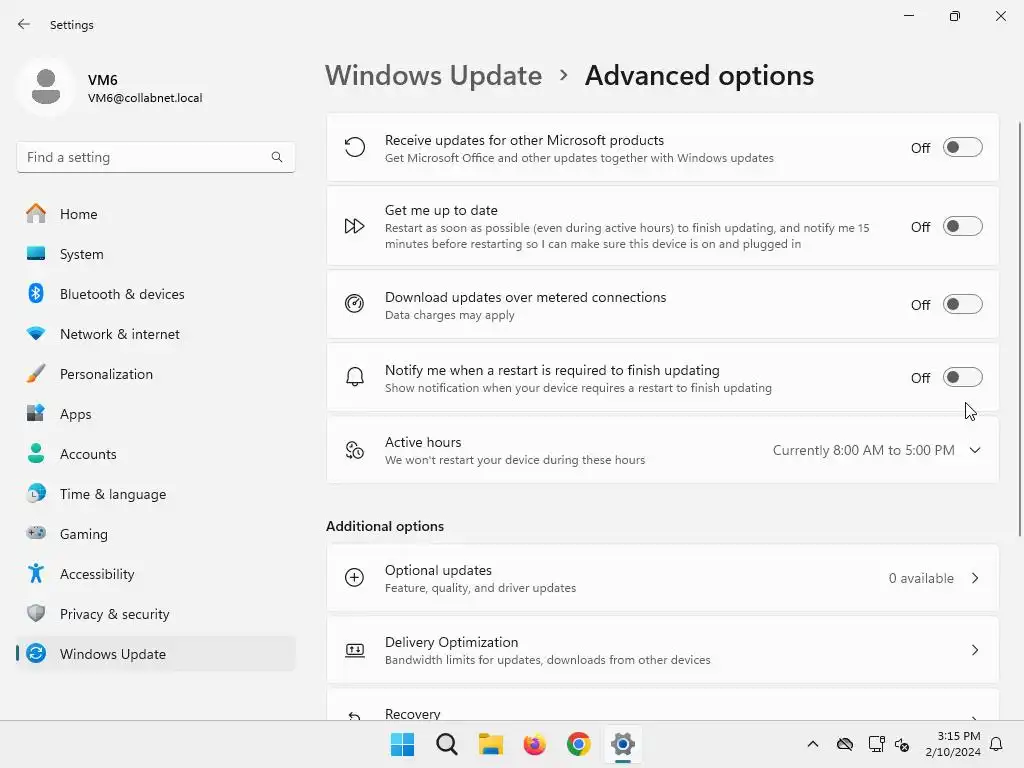Open taskbar Search magnifier
1024x768 pixels.
tap(447, 744)
